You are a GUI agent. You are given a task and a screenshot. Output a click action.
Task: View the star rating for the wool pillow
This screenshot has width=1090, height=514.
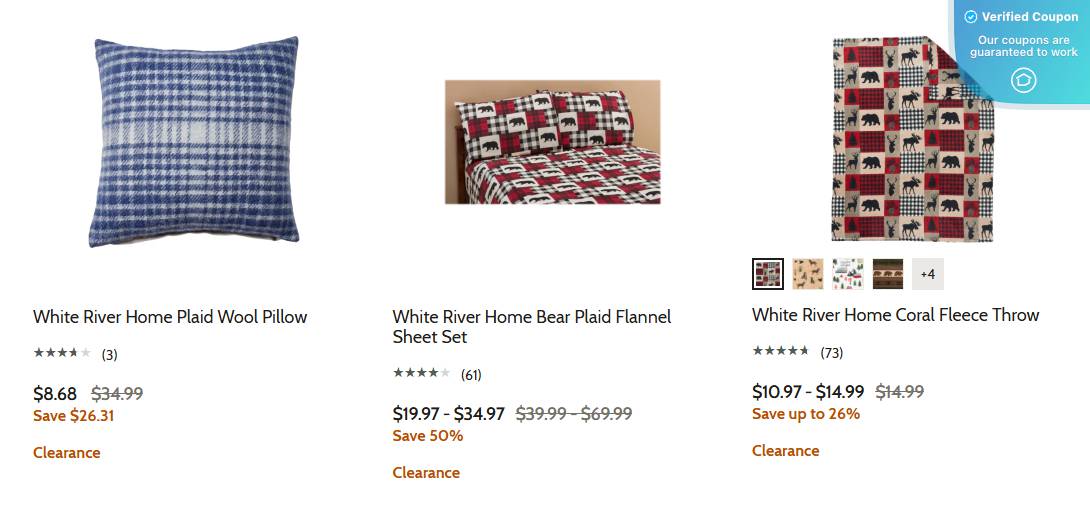[x=62, y=353]
